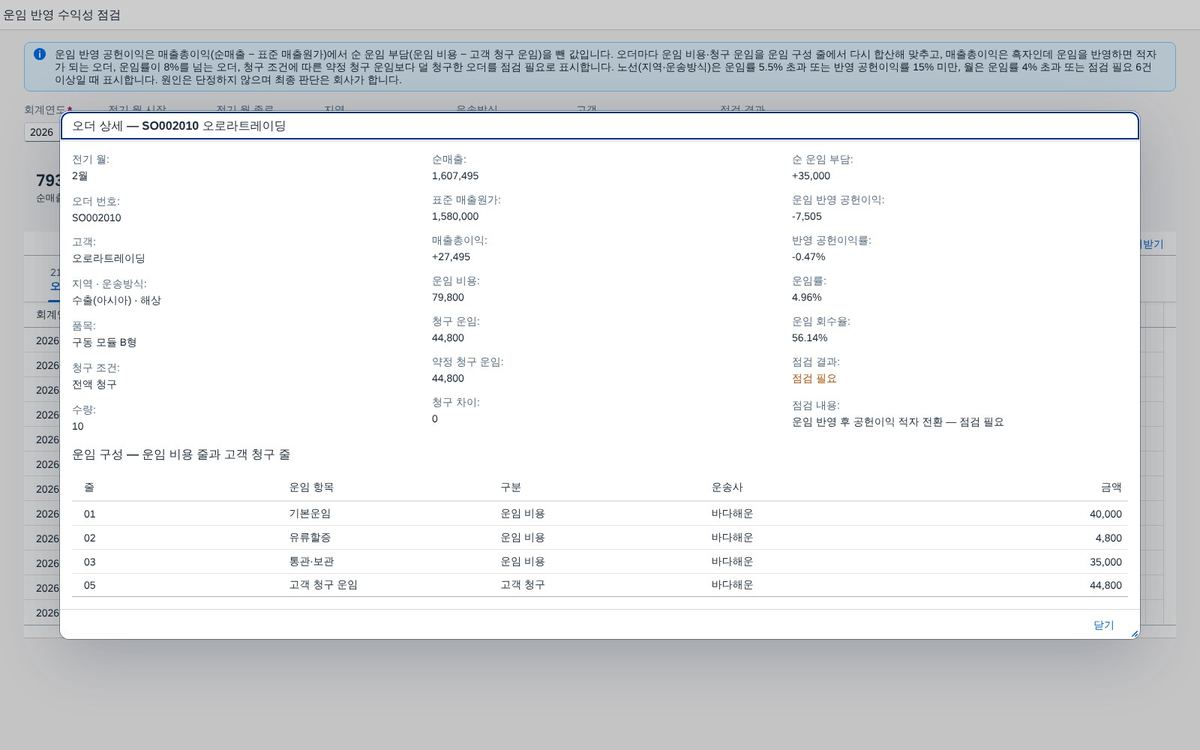The width and height of the screenshot is (1200, 750).
Task: Click the 운임률 value 4.96%
Action: [807, 297]
